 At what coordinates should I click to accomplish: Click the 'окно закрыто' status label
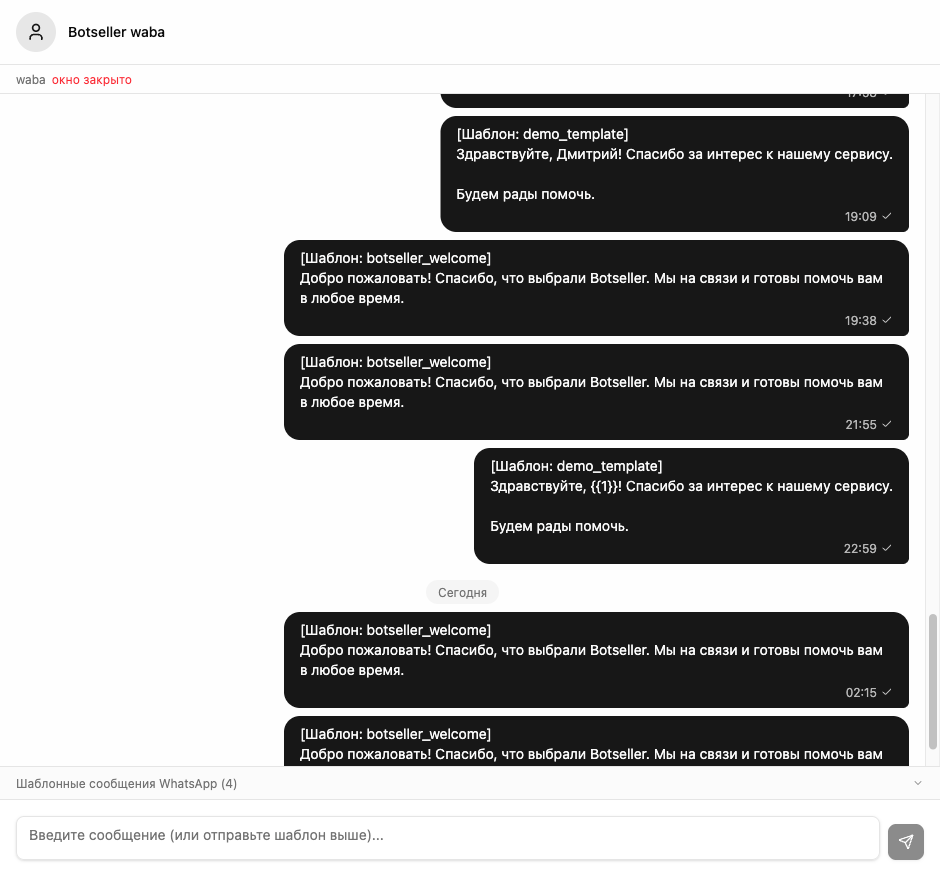[x=92, y=80]
